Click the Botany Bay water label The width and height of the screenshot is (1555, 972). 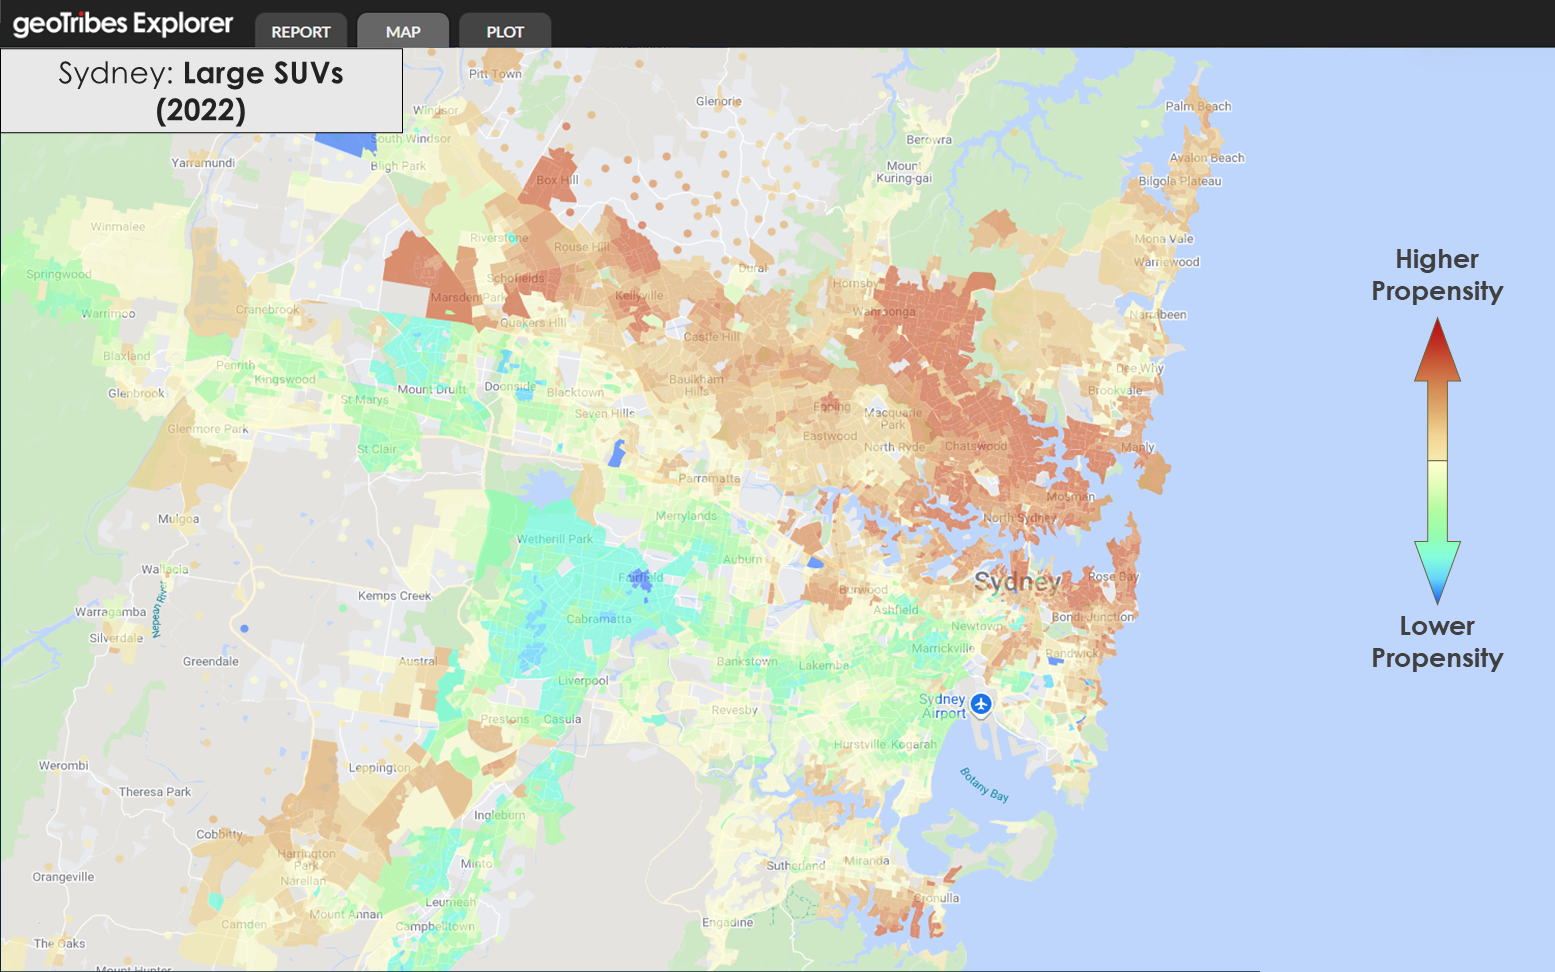[984, 784]
